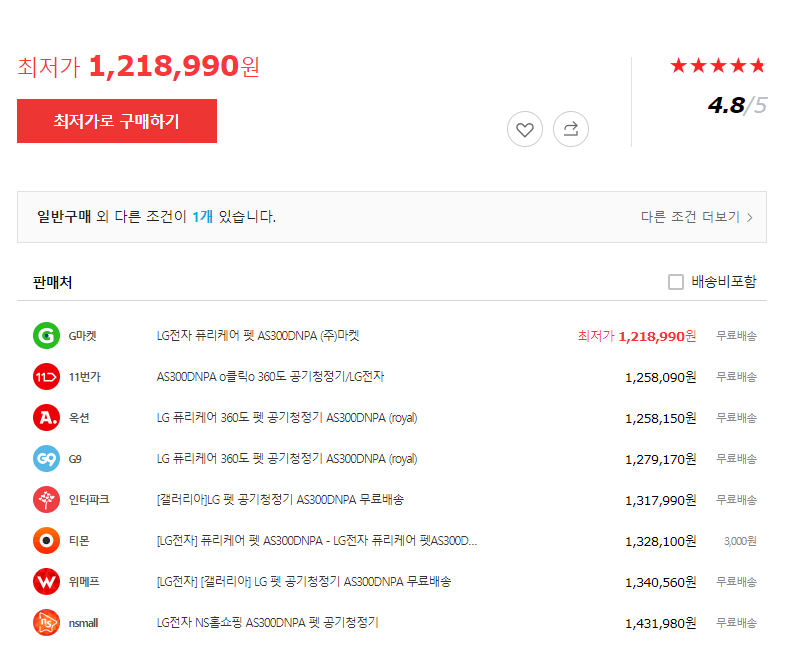Screen dimensions: 797x648
Task: Click the 인터파크 price 1,317,990원
Action: click(660, 500)
